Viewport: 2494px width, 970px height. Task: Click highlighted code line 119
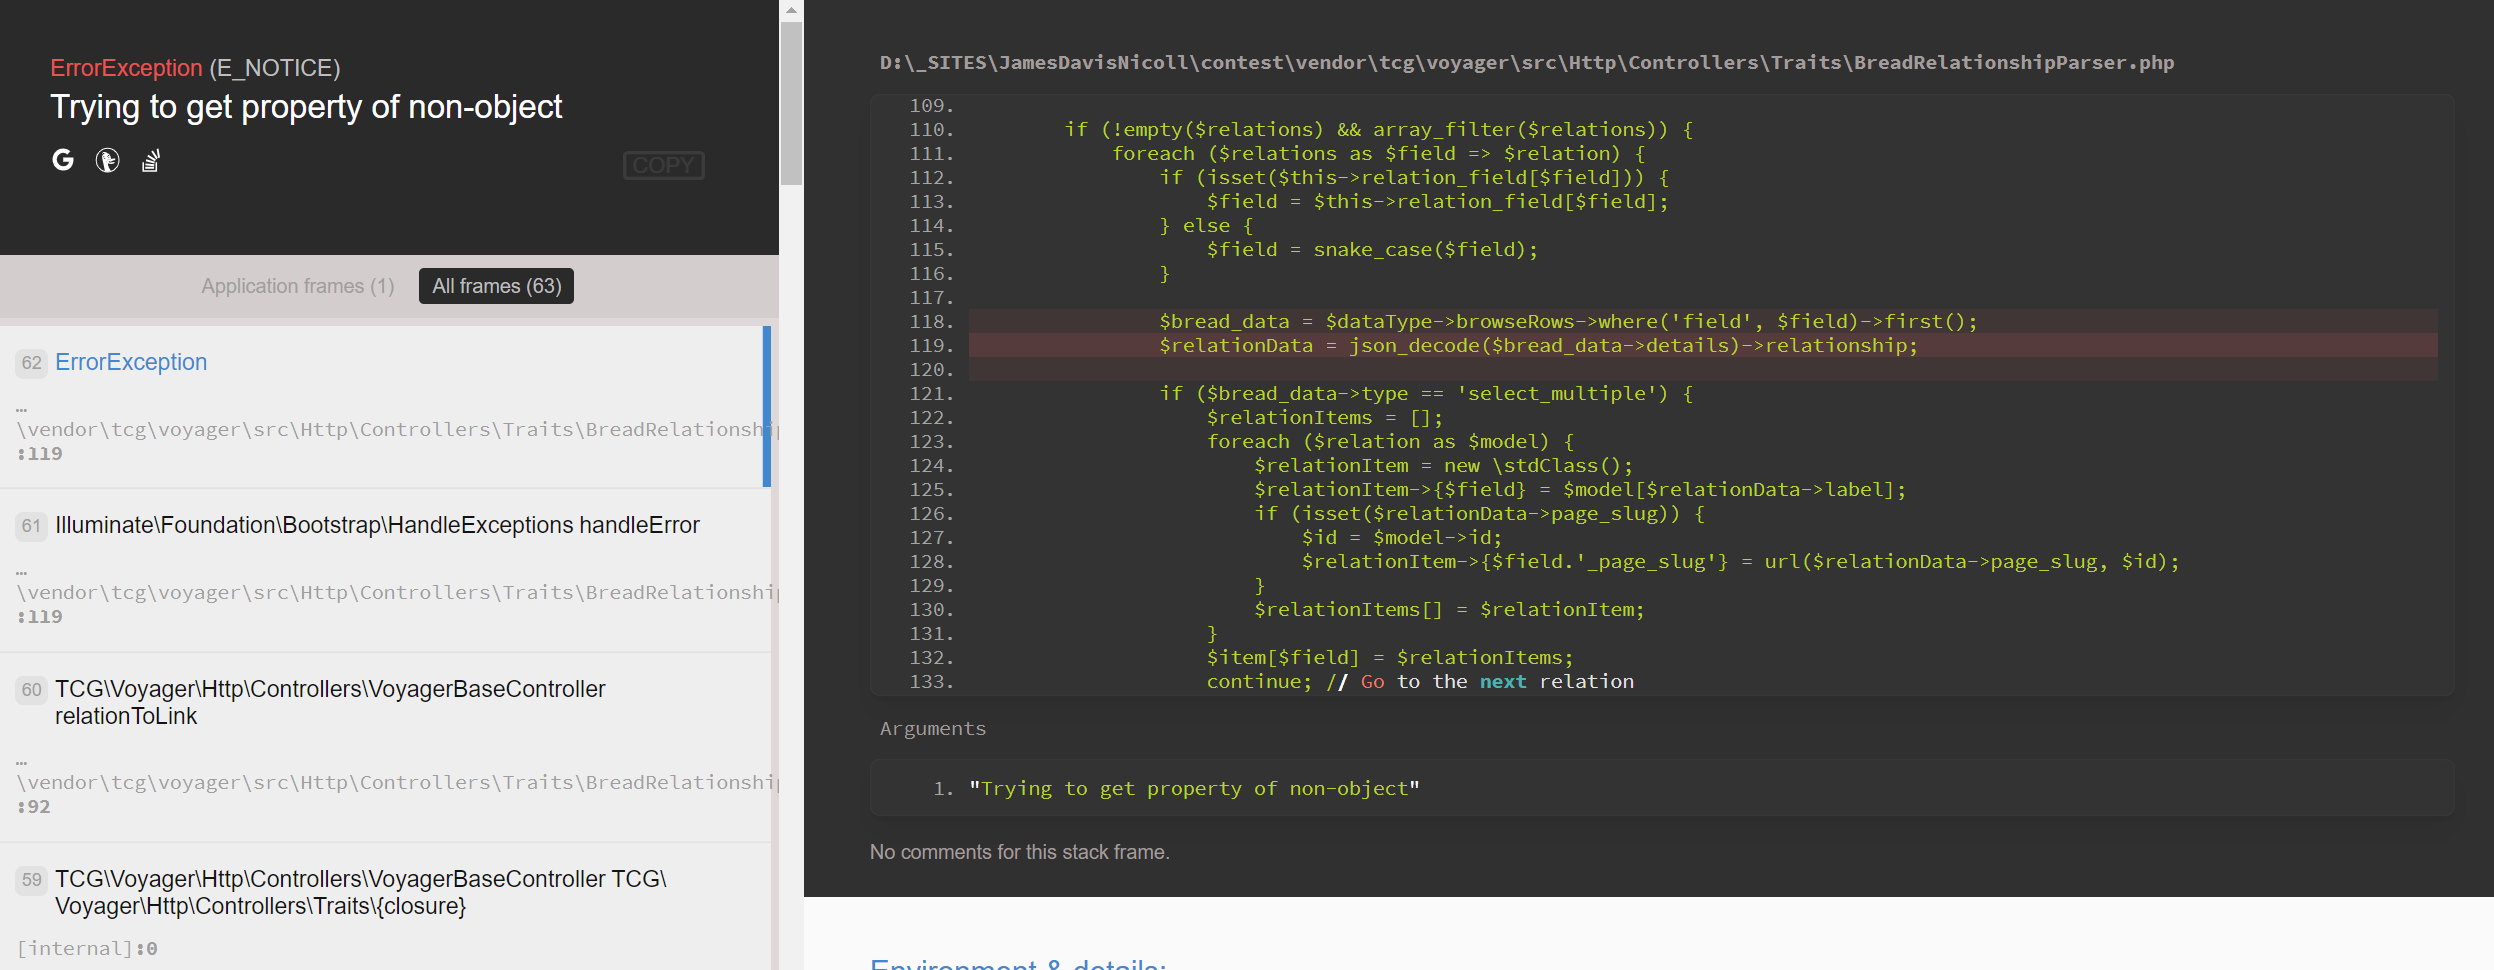pyautogui.click(x=1500, y=345)
